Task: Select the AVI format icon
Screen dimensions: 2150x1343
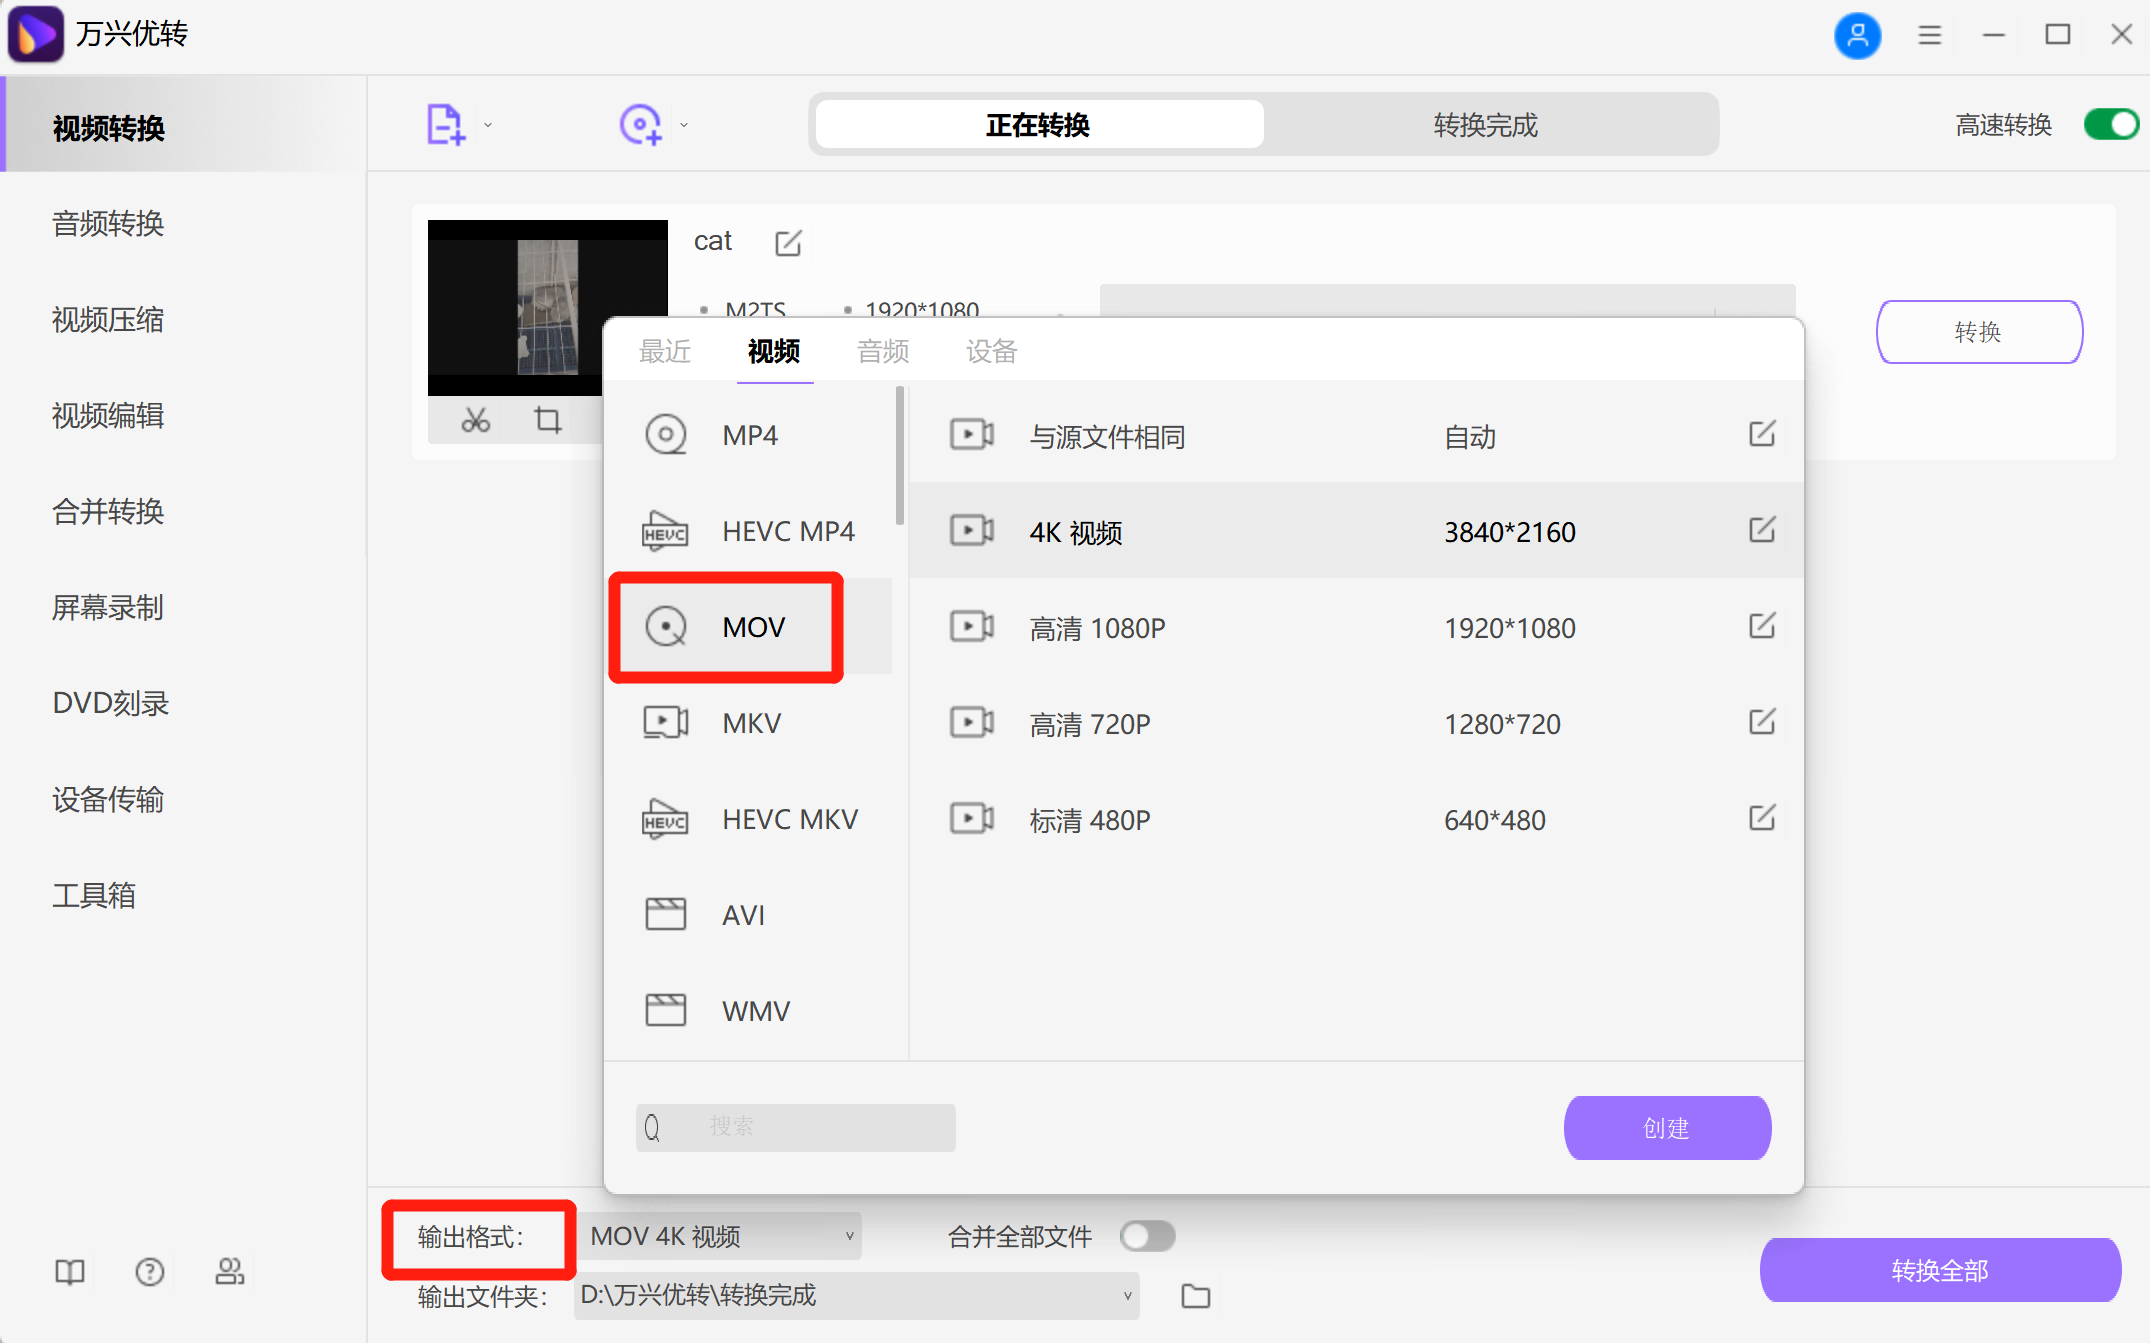Action: pyautogui.click(x=665, y=913)
